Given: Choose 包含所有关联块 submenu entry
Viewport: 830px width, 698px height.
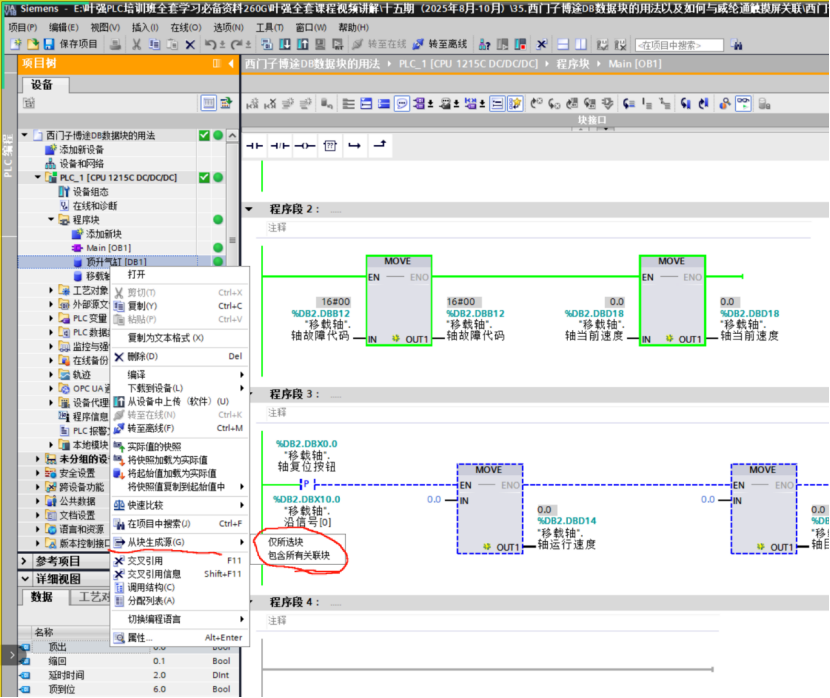Looking at the screenshot, I should point(299,555).
